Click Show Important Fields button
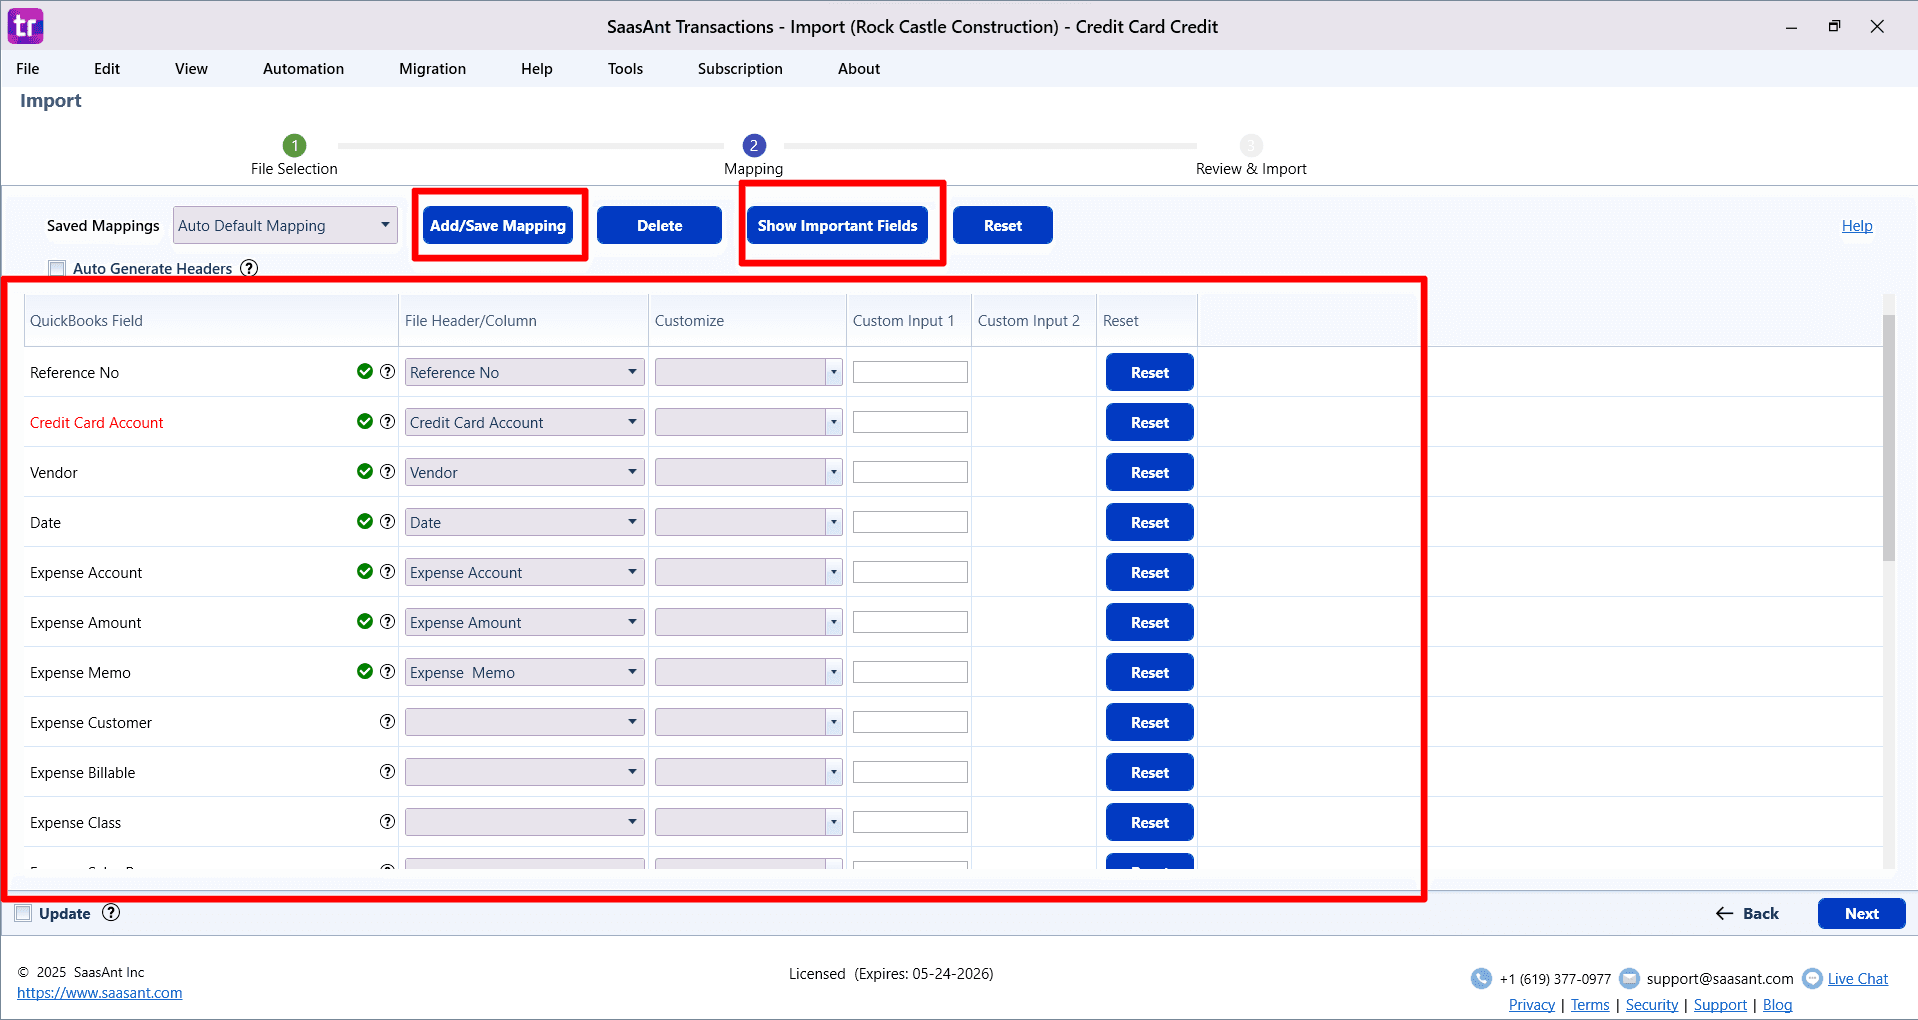This screenshot has width=1918, height=1020. click(837, 225)
